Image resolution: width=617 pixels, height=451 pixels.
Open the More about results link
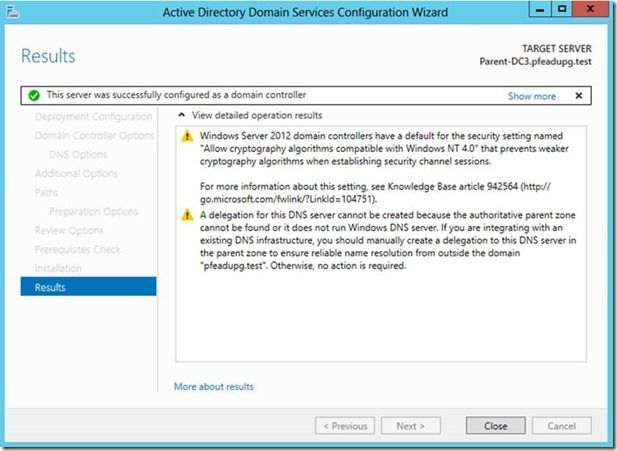coord(214,386)
